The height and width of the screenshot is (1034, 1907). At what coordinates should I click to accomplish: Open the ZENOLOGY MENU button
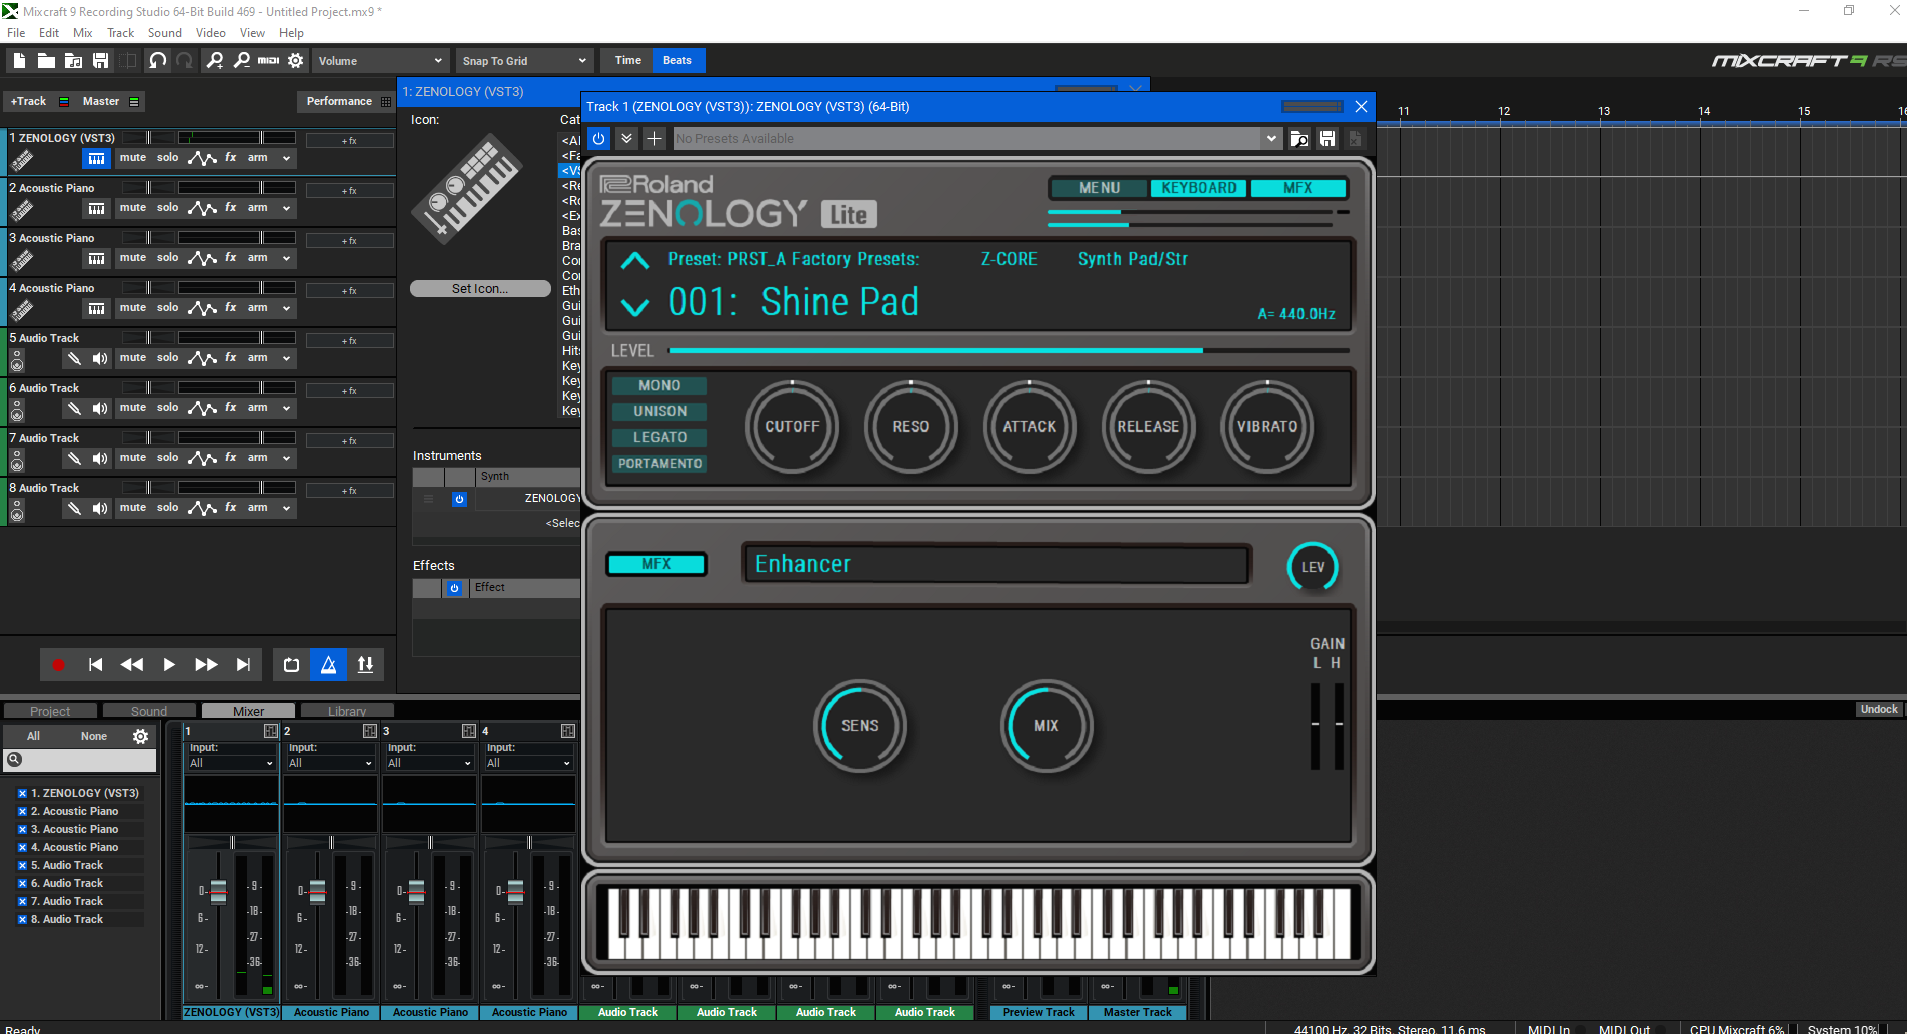point(1099,188)
